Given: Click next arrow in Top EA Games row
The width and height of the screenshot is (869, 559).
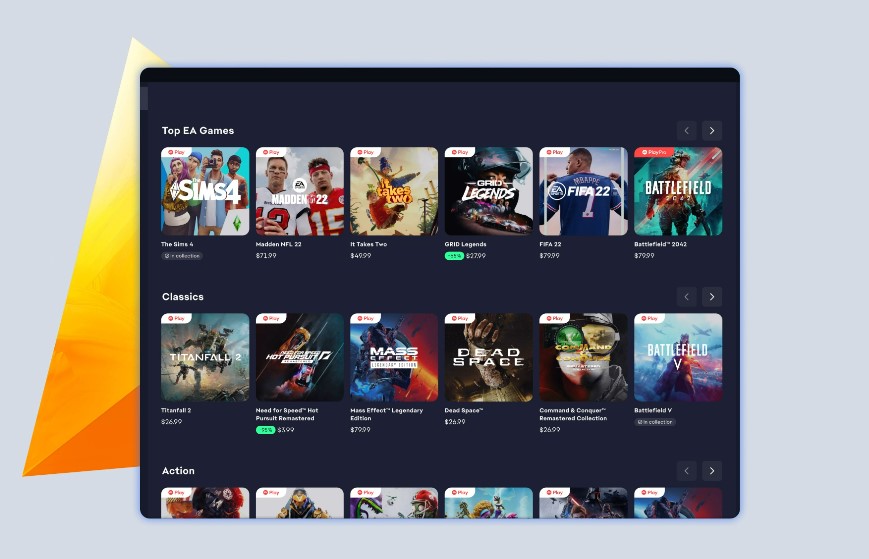Looking at the screenshot, I should point(711,130).
